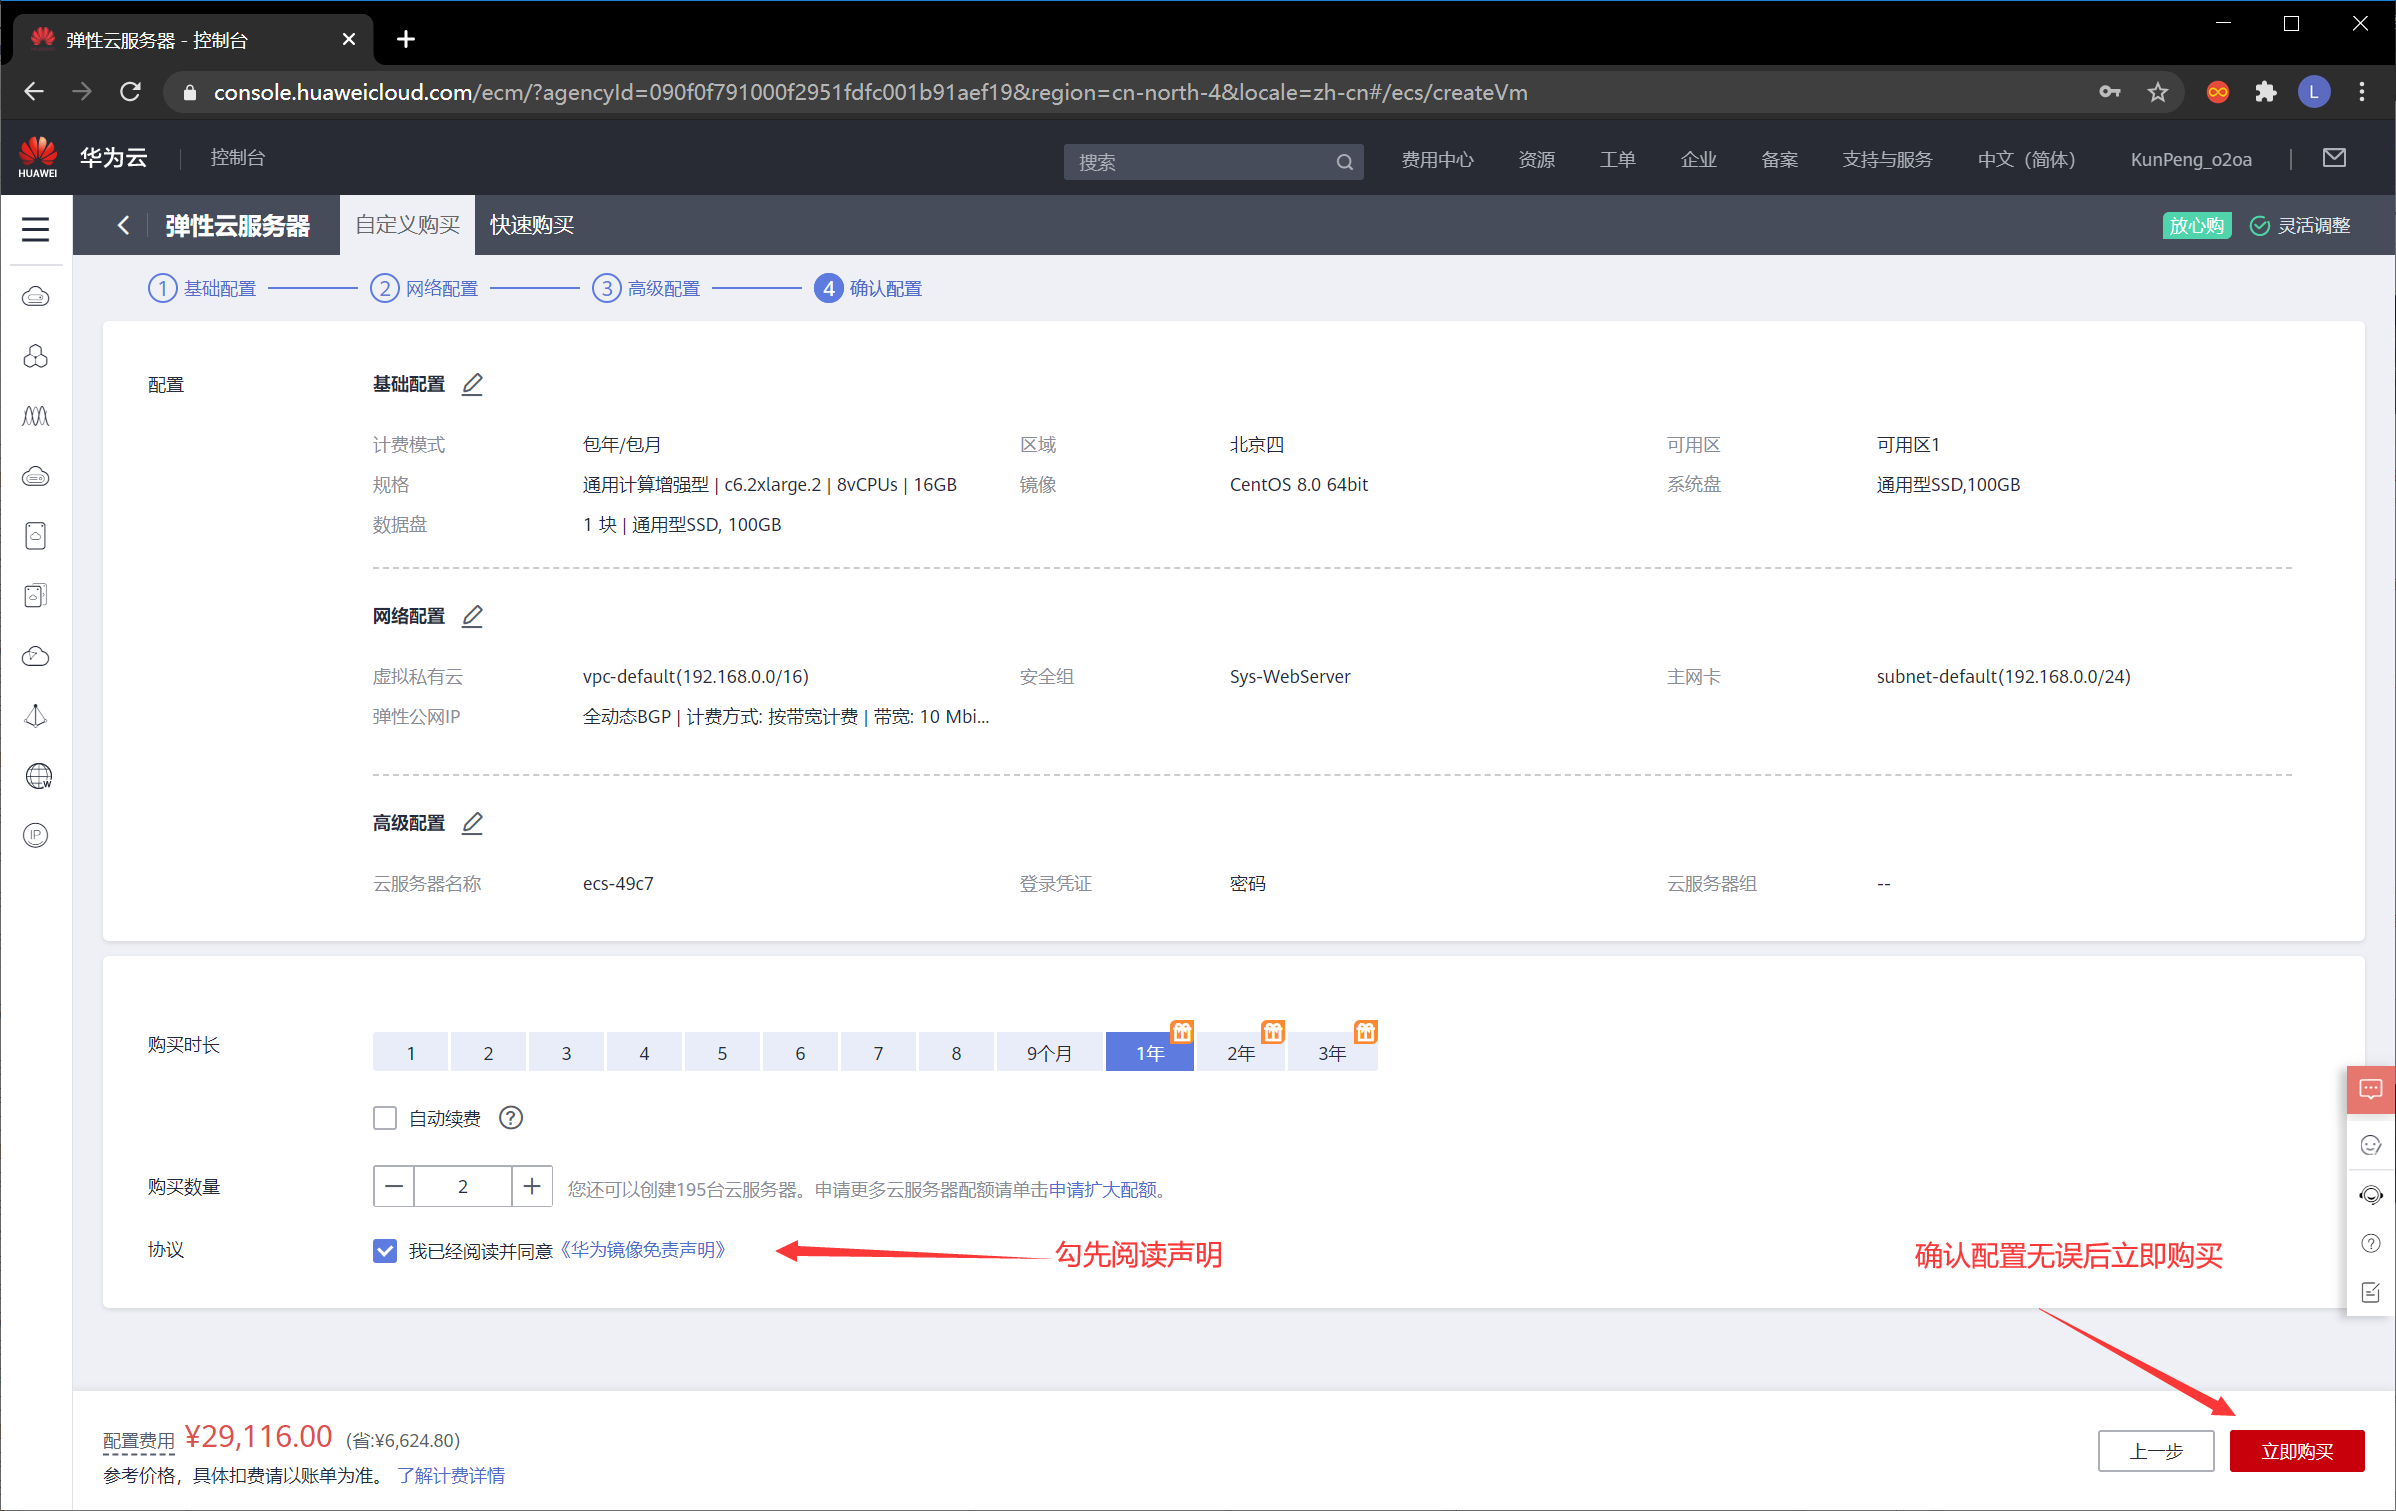
Task: Select purchase duration 3年
Action: (x=1332, y=1053)
